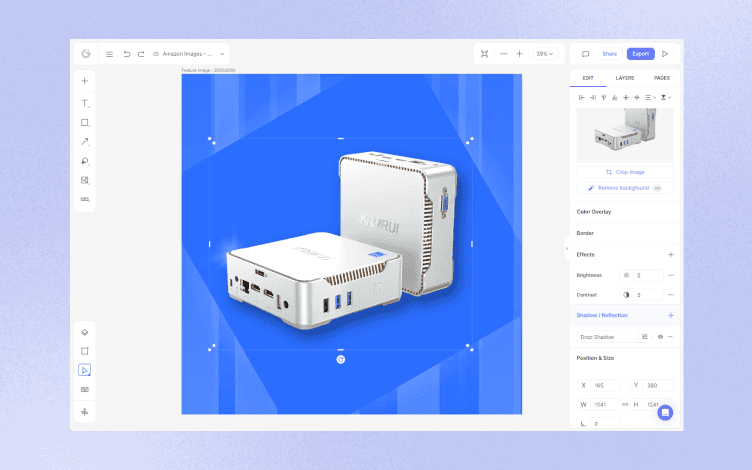This screenshot has width=752, height=470.
Task: Click the X position field
Action: coord(598,385)
